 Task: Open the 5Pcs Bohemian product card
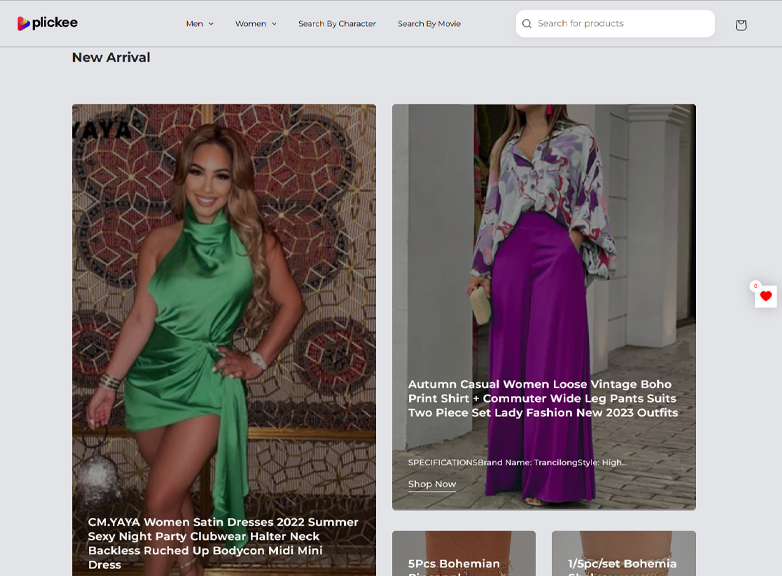463,555
